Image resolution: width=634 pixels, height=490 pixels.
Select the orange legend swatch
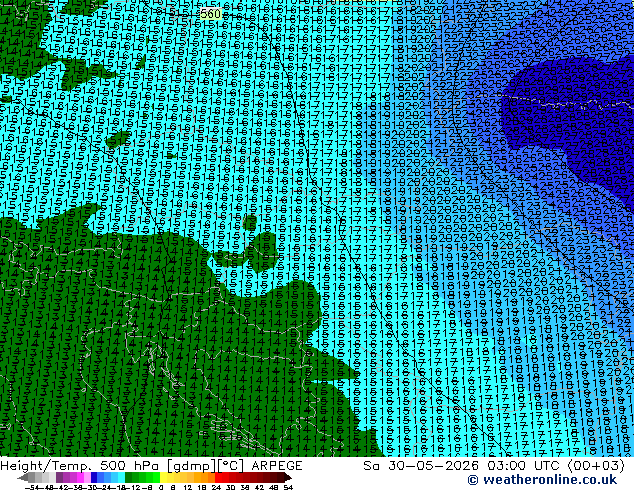click(x=204, y=478)
